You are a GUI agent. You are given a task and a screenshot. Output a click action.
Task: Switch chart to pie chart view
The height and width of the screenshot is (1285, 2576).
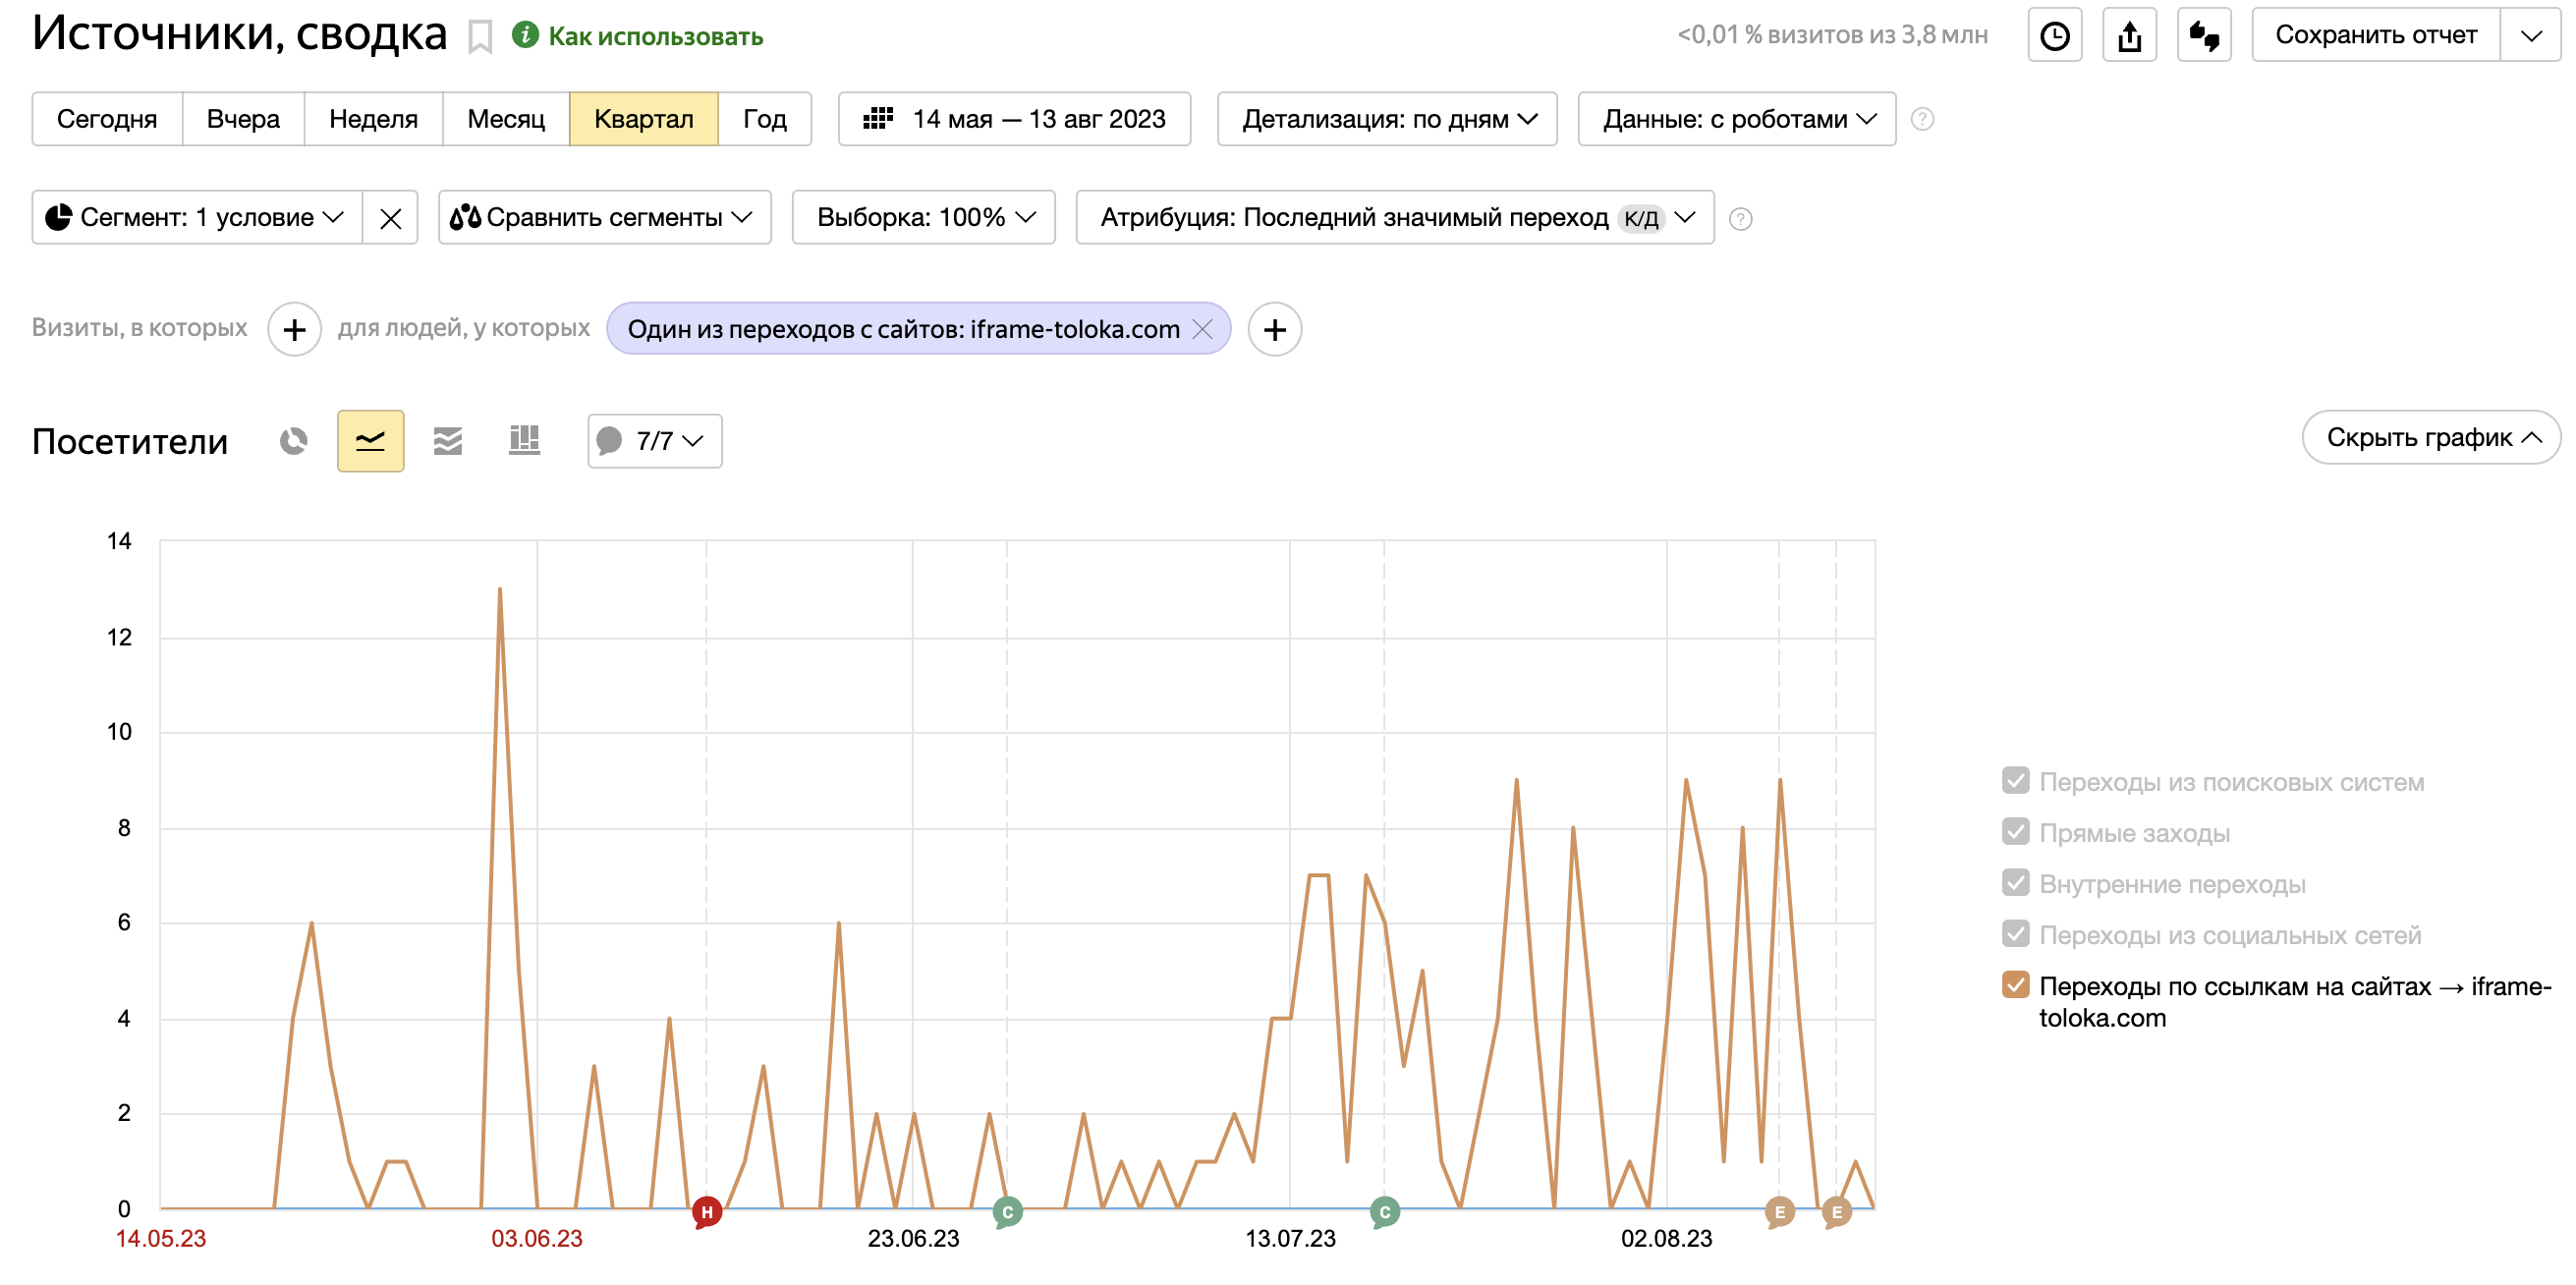[293, 441]
